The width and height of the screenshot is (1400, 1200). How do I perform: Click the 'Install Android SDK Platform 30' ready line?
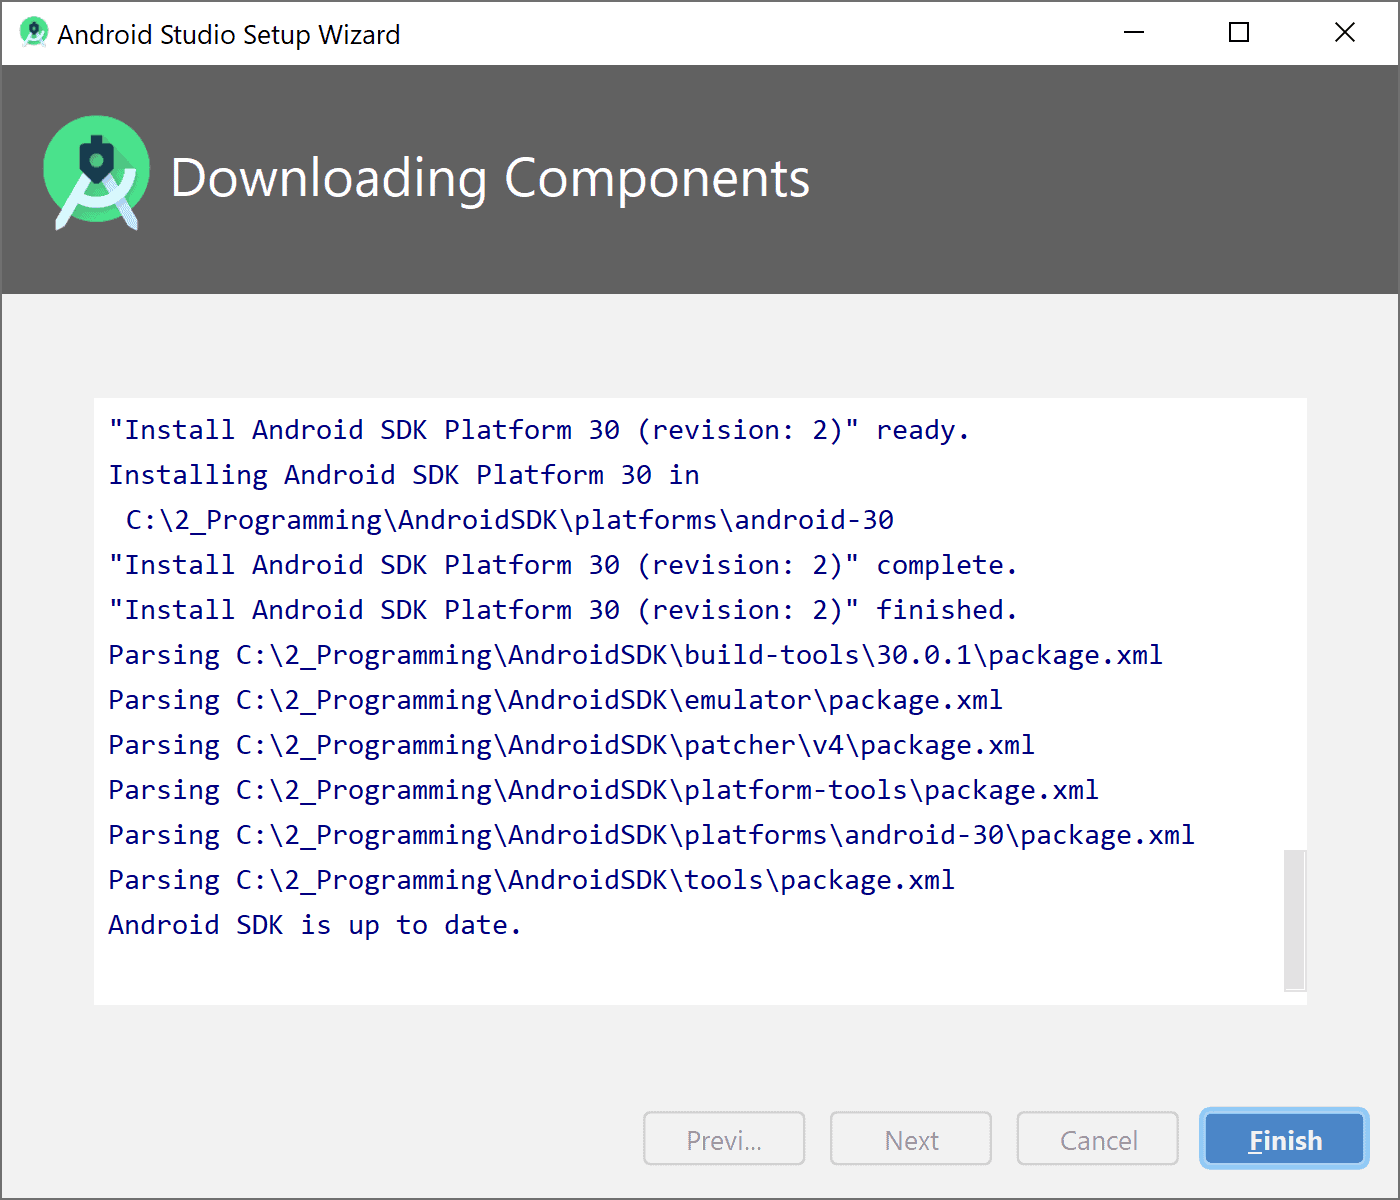(539, 430)
